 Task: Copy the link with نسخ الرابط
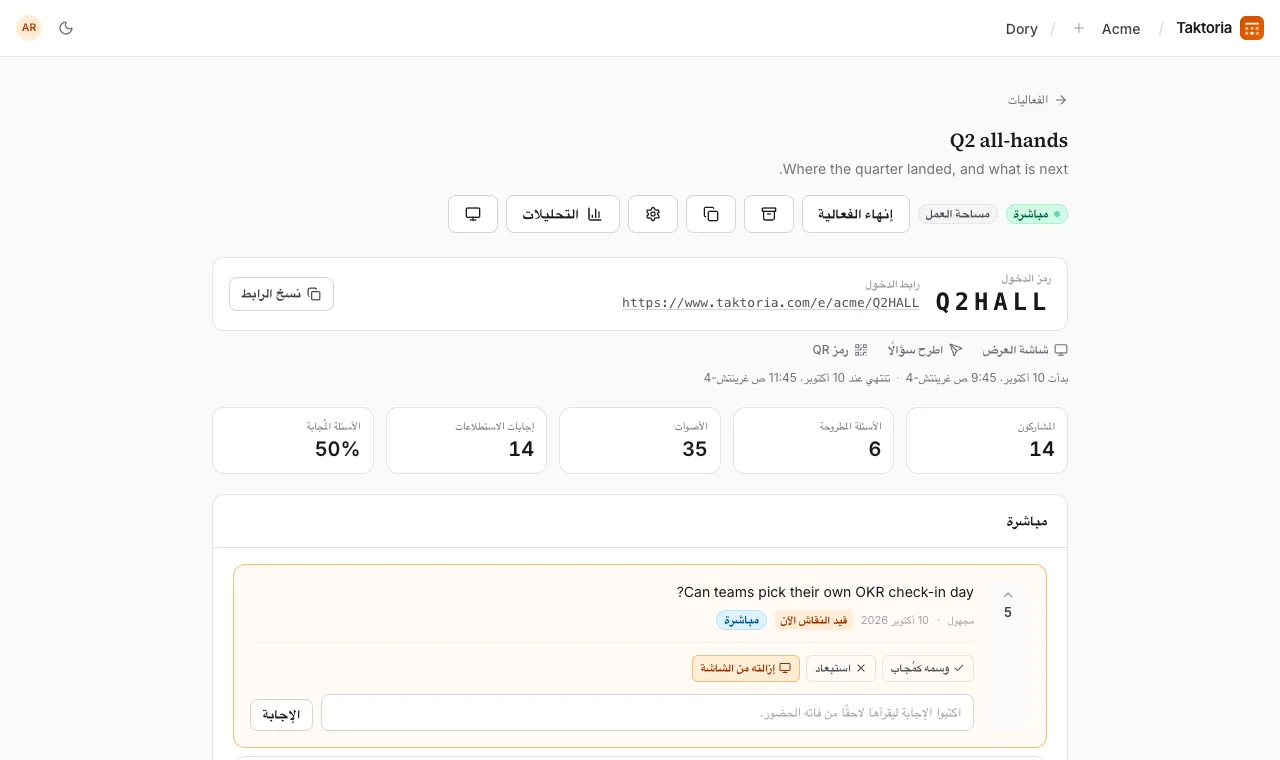[x=281, y=294]
